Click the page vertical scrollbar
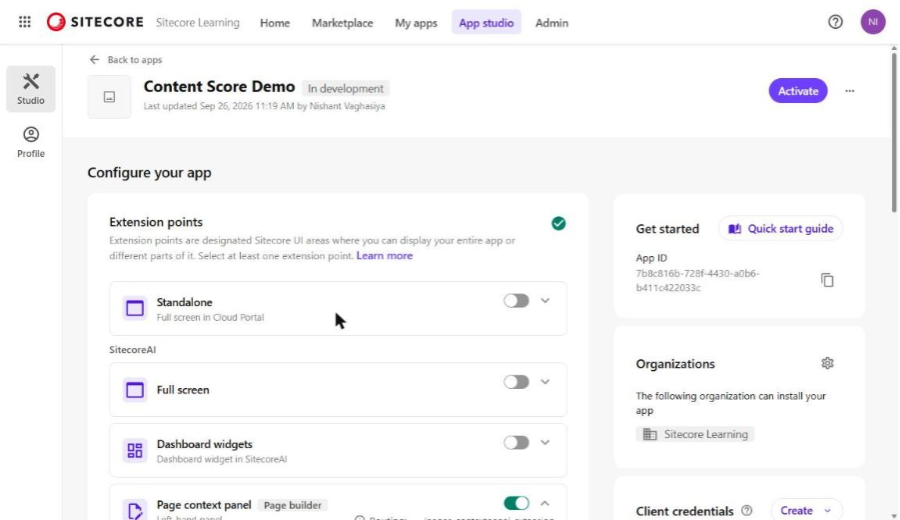 tap(894, 132)
